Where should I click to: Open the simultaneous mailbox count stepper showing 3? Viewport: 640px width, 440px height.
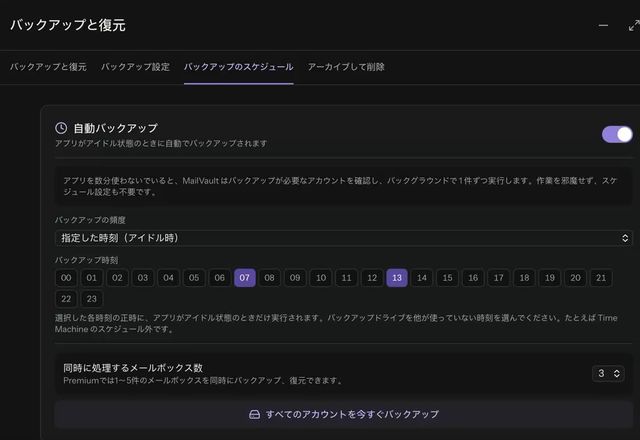[608, 373]
